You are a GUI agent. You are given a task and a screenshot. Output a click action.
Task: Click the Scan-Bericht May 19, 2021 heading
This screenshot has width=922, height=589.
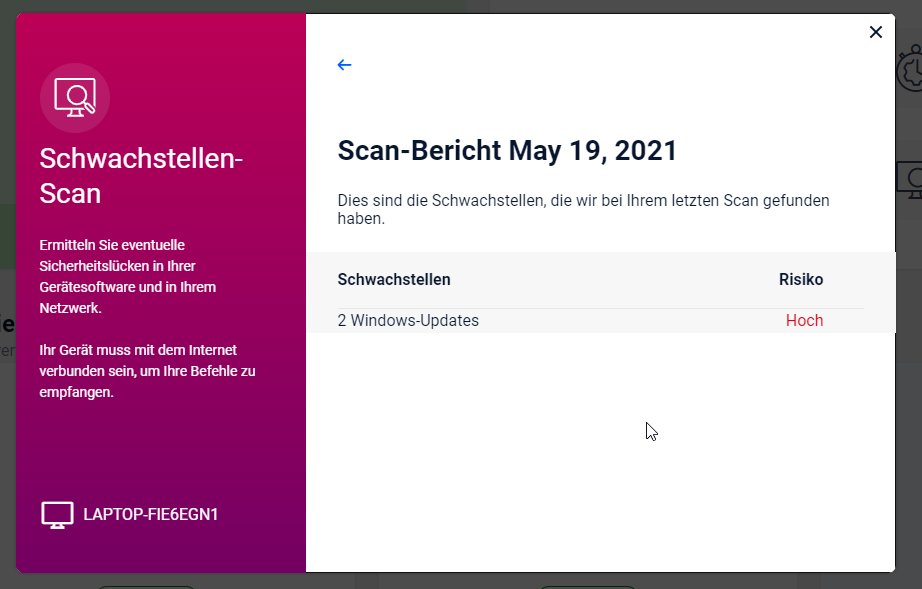tap(507, 151)
